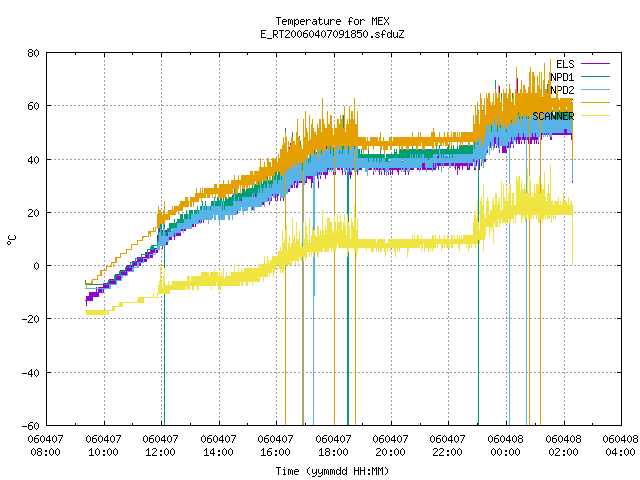The image size is (640, 480).
Task: Click the 060407 date label above 08:00
Action: point(46,439)
